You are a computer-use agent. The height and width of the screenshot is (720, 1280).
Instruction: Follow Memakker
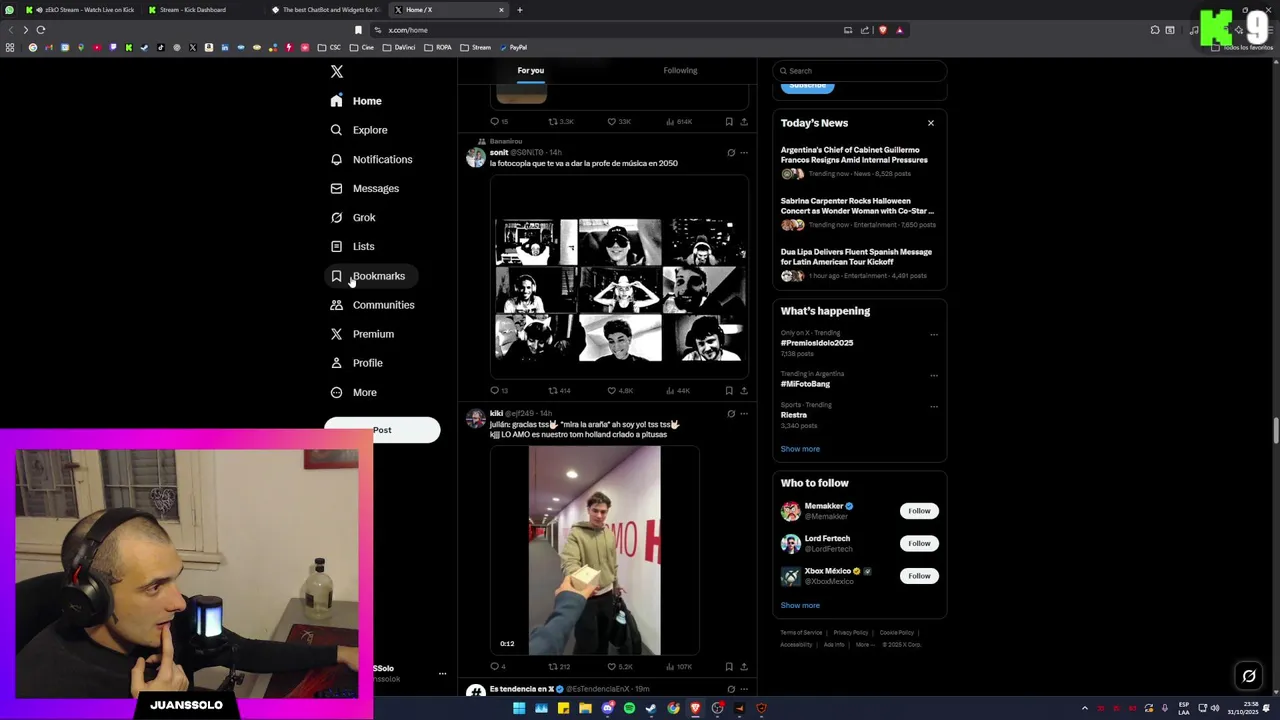pos(919,511)
